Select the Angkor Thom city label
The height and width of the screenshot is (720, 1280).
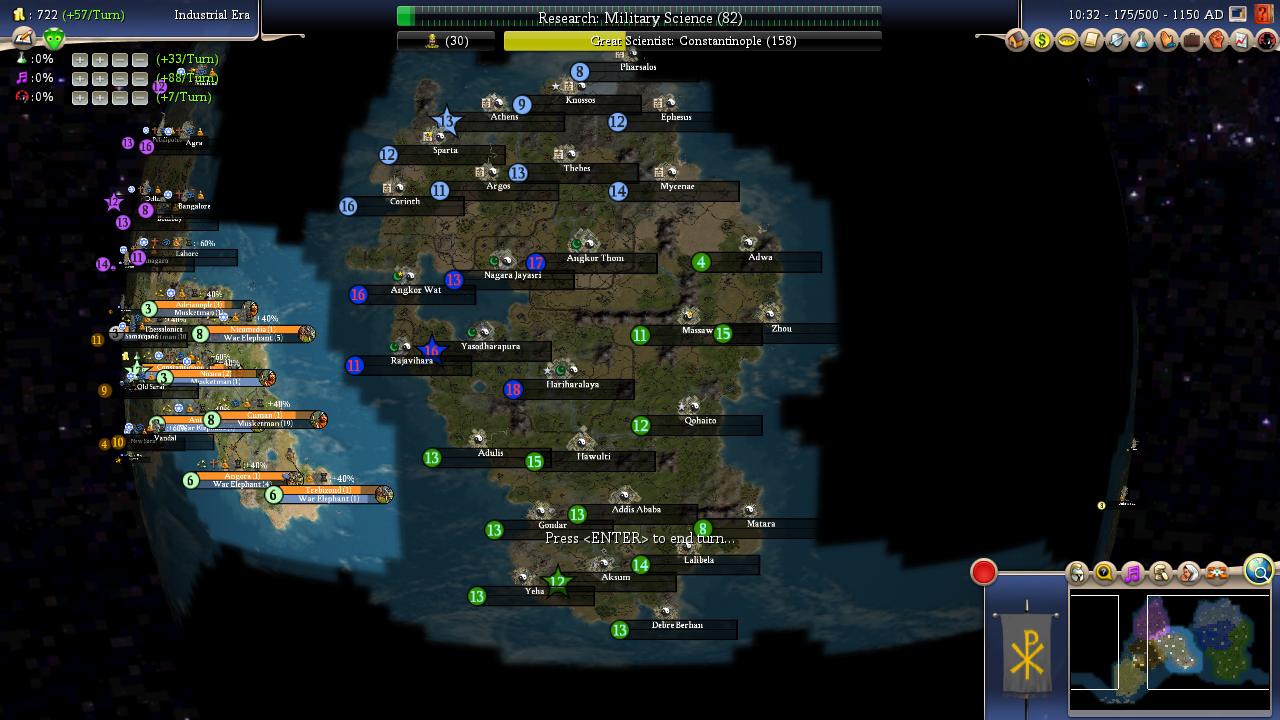click(x=595, y=259)
